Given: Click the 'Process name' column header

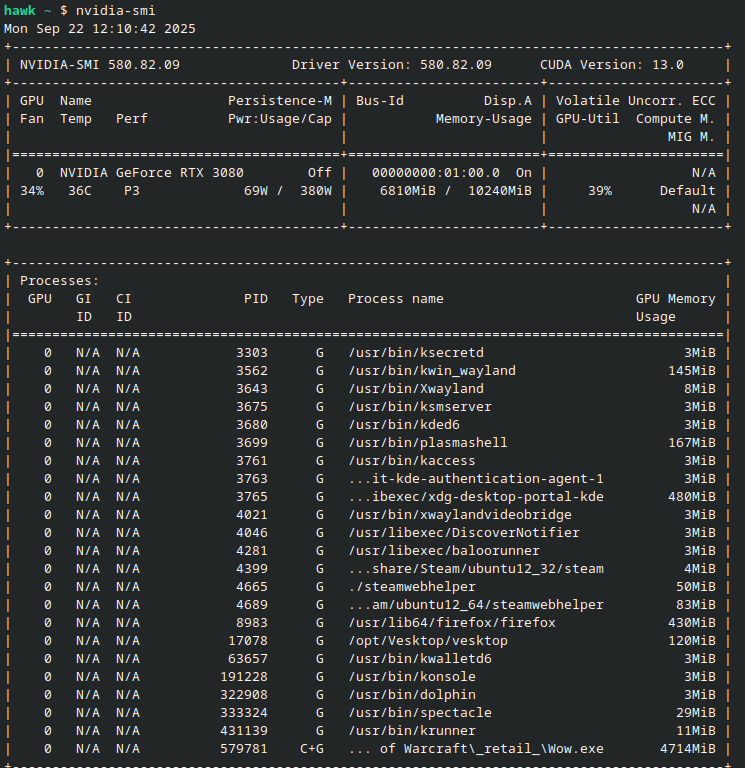Looking at the screenshot, I should click(x=396, y=299).
